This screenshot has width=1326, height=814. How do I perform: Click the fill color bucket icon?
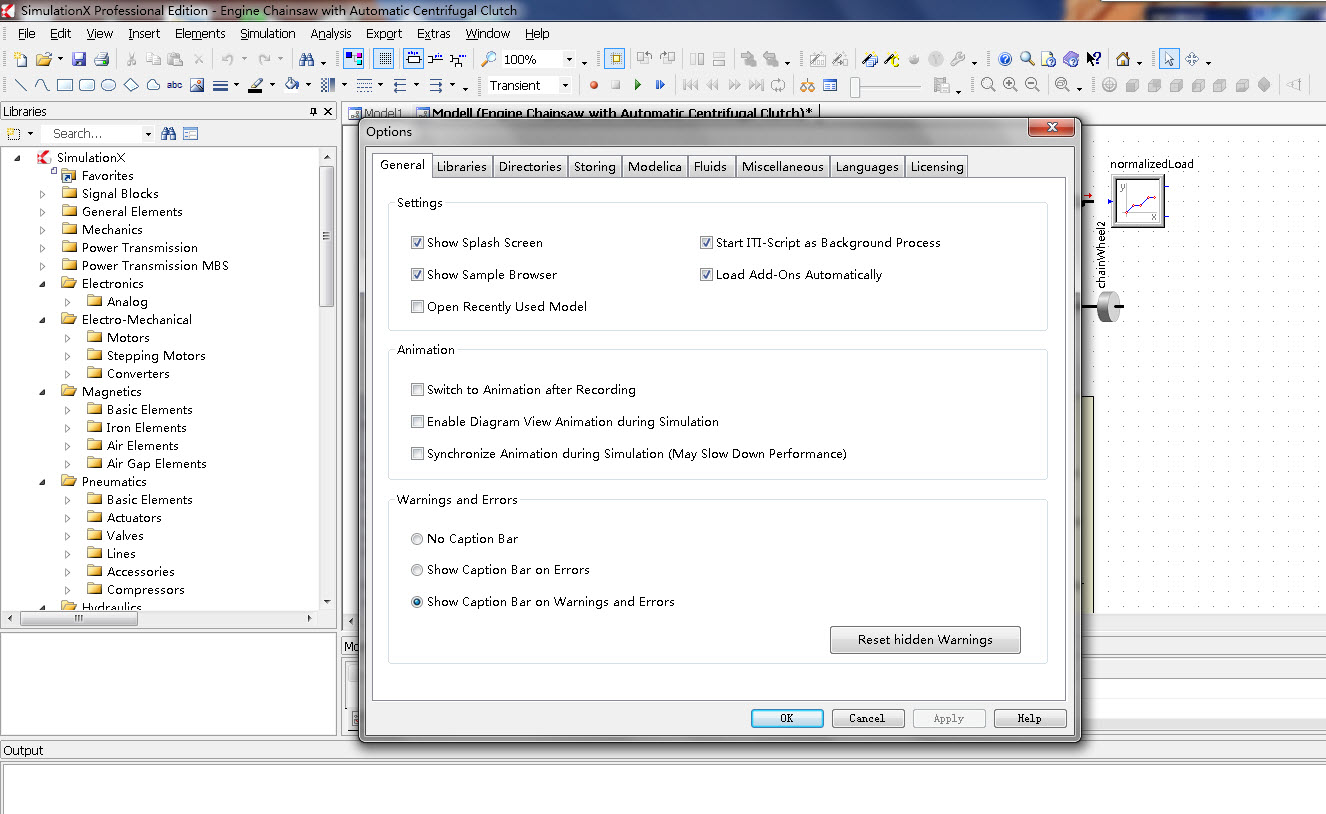point(292,85)
